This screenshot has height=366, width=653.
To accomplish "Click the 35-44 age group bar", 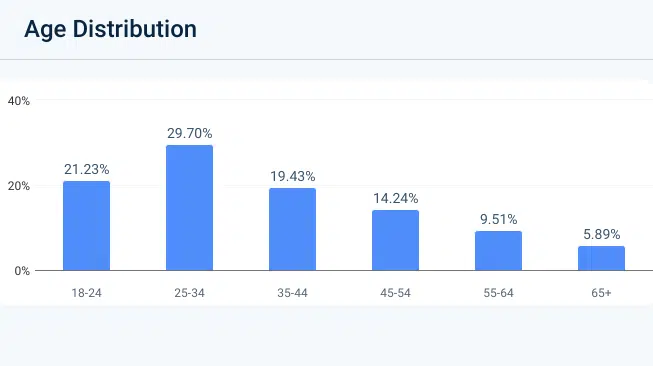I will coord(292,229).
